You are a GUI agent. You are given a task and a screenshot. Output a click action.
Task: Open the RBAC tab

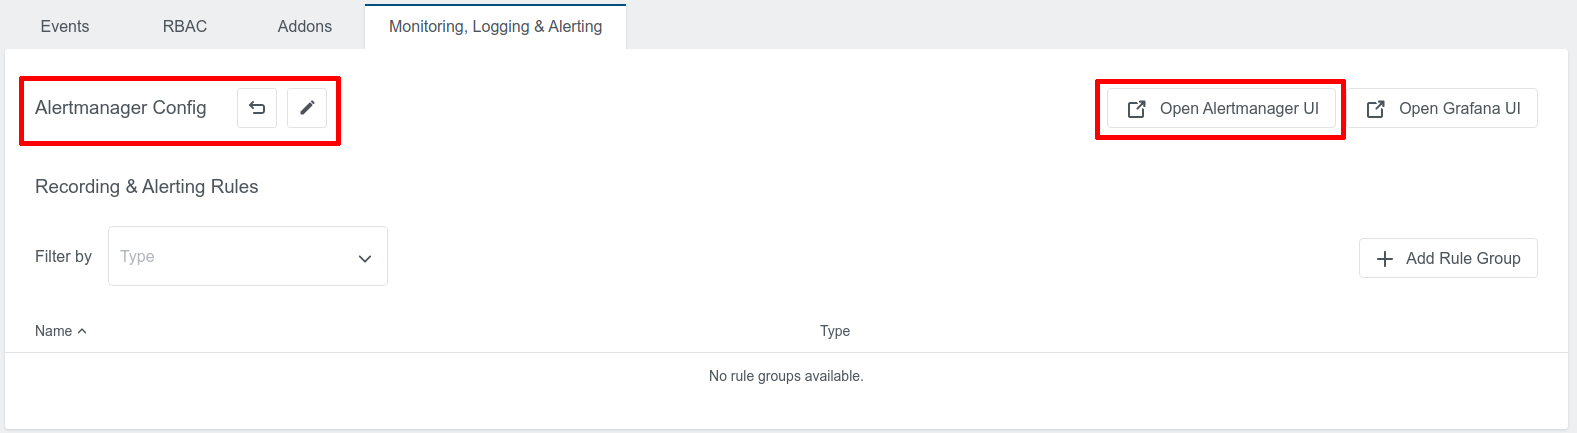point(185,26)
